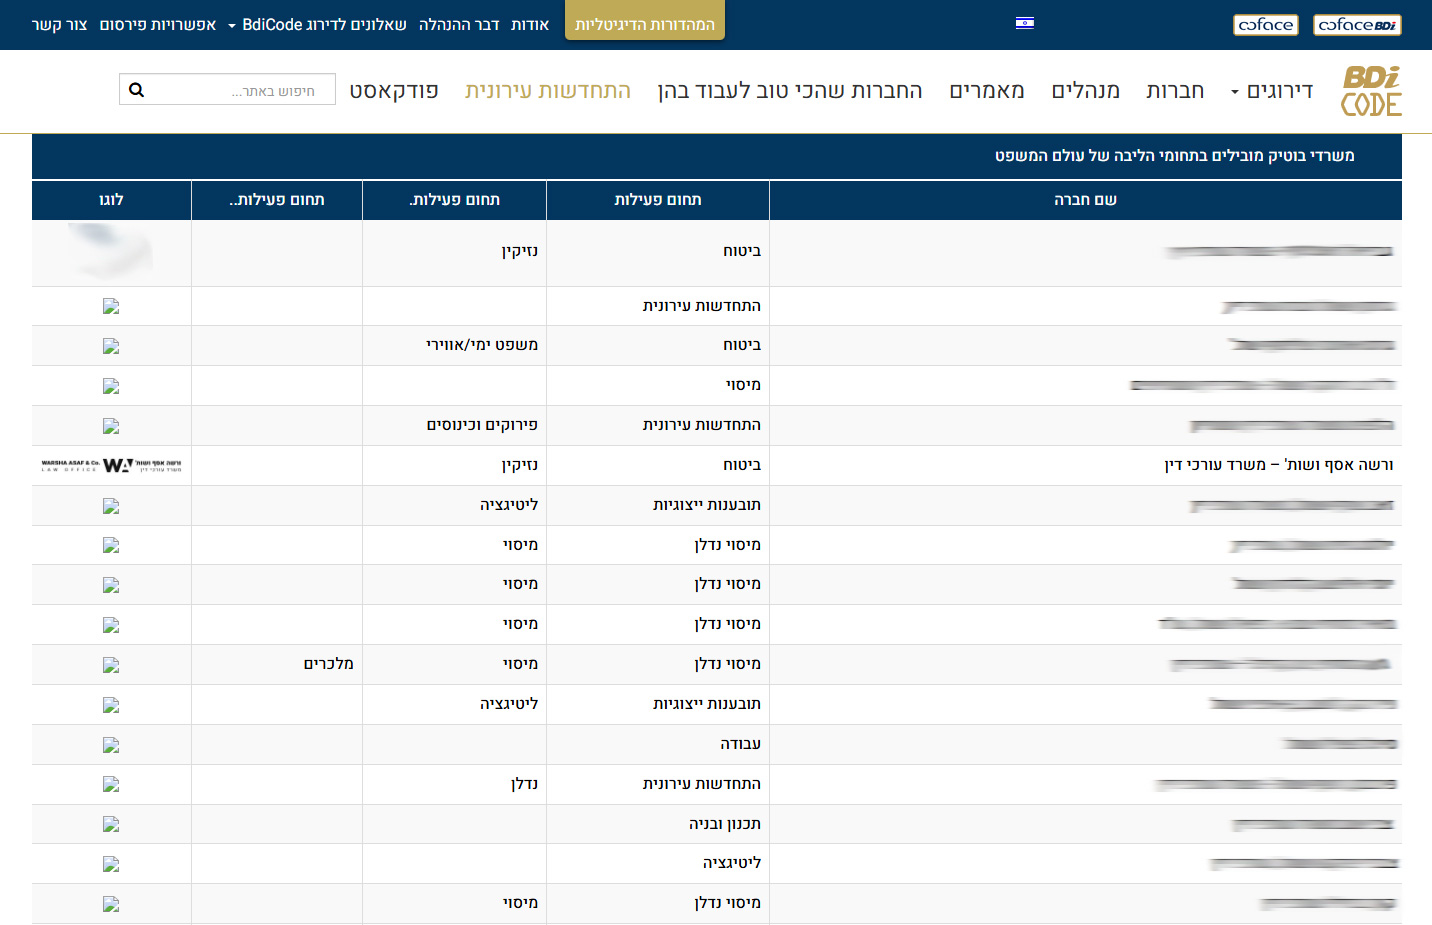Open the אפשרויות פירסום link
The image size is (1432, 925).
point(158,25)
